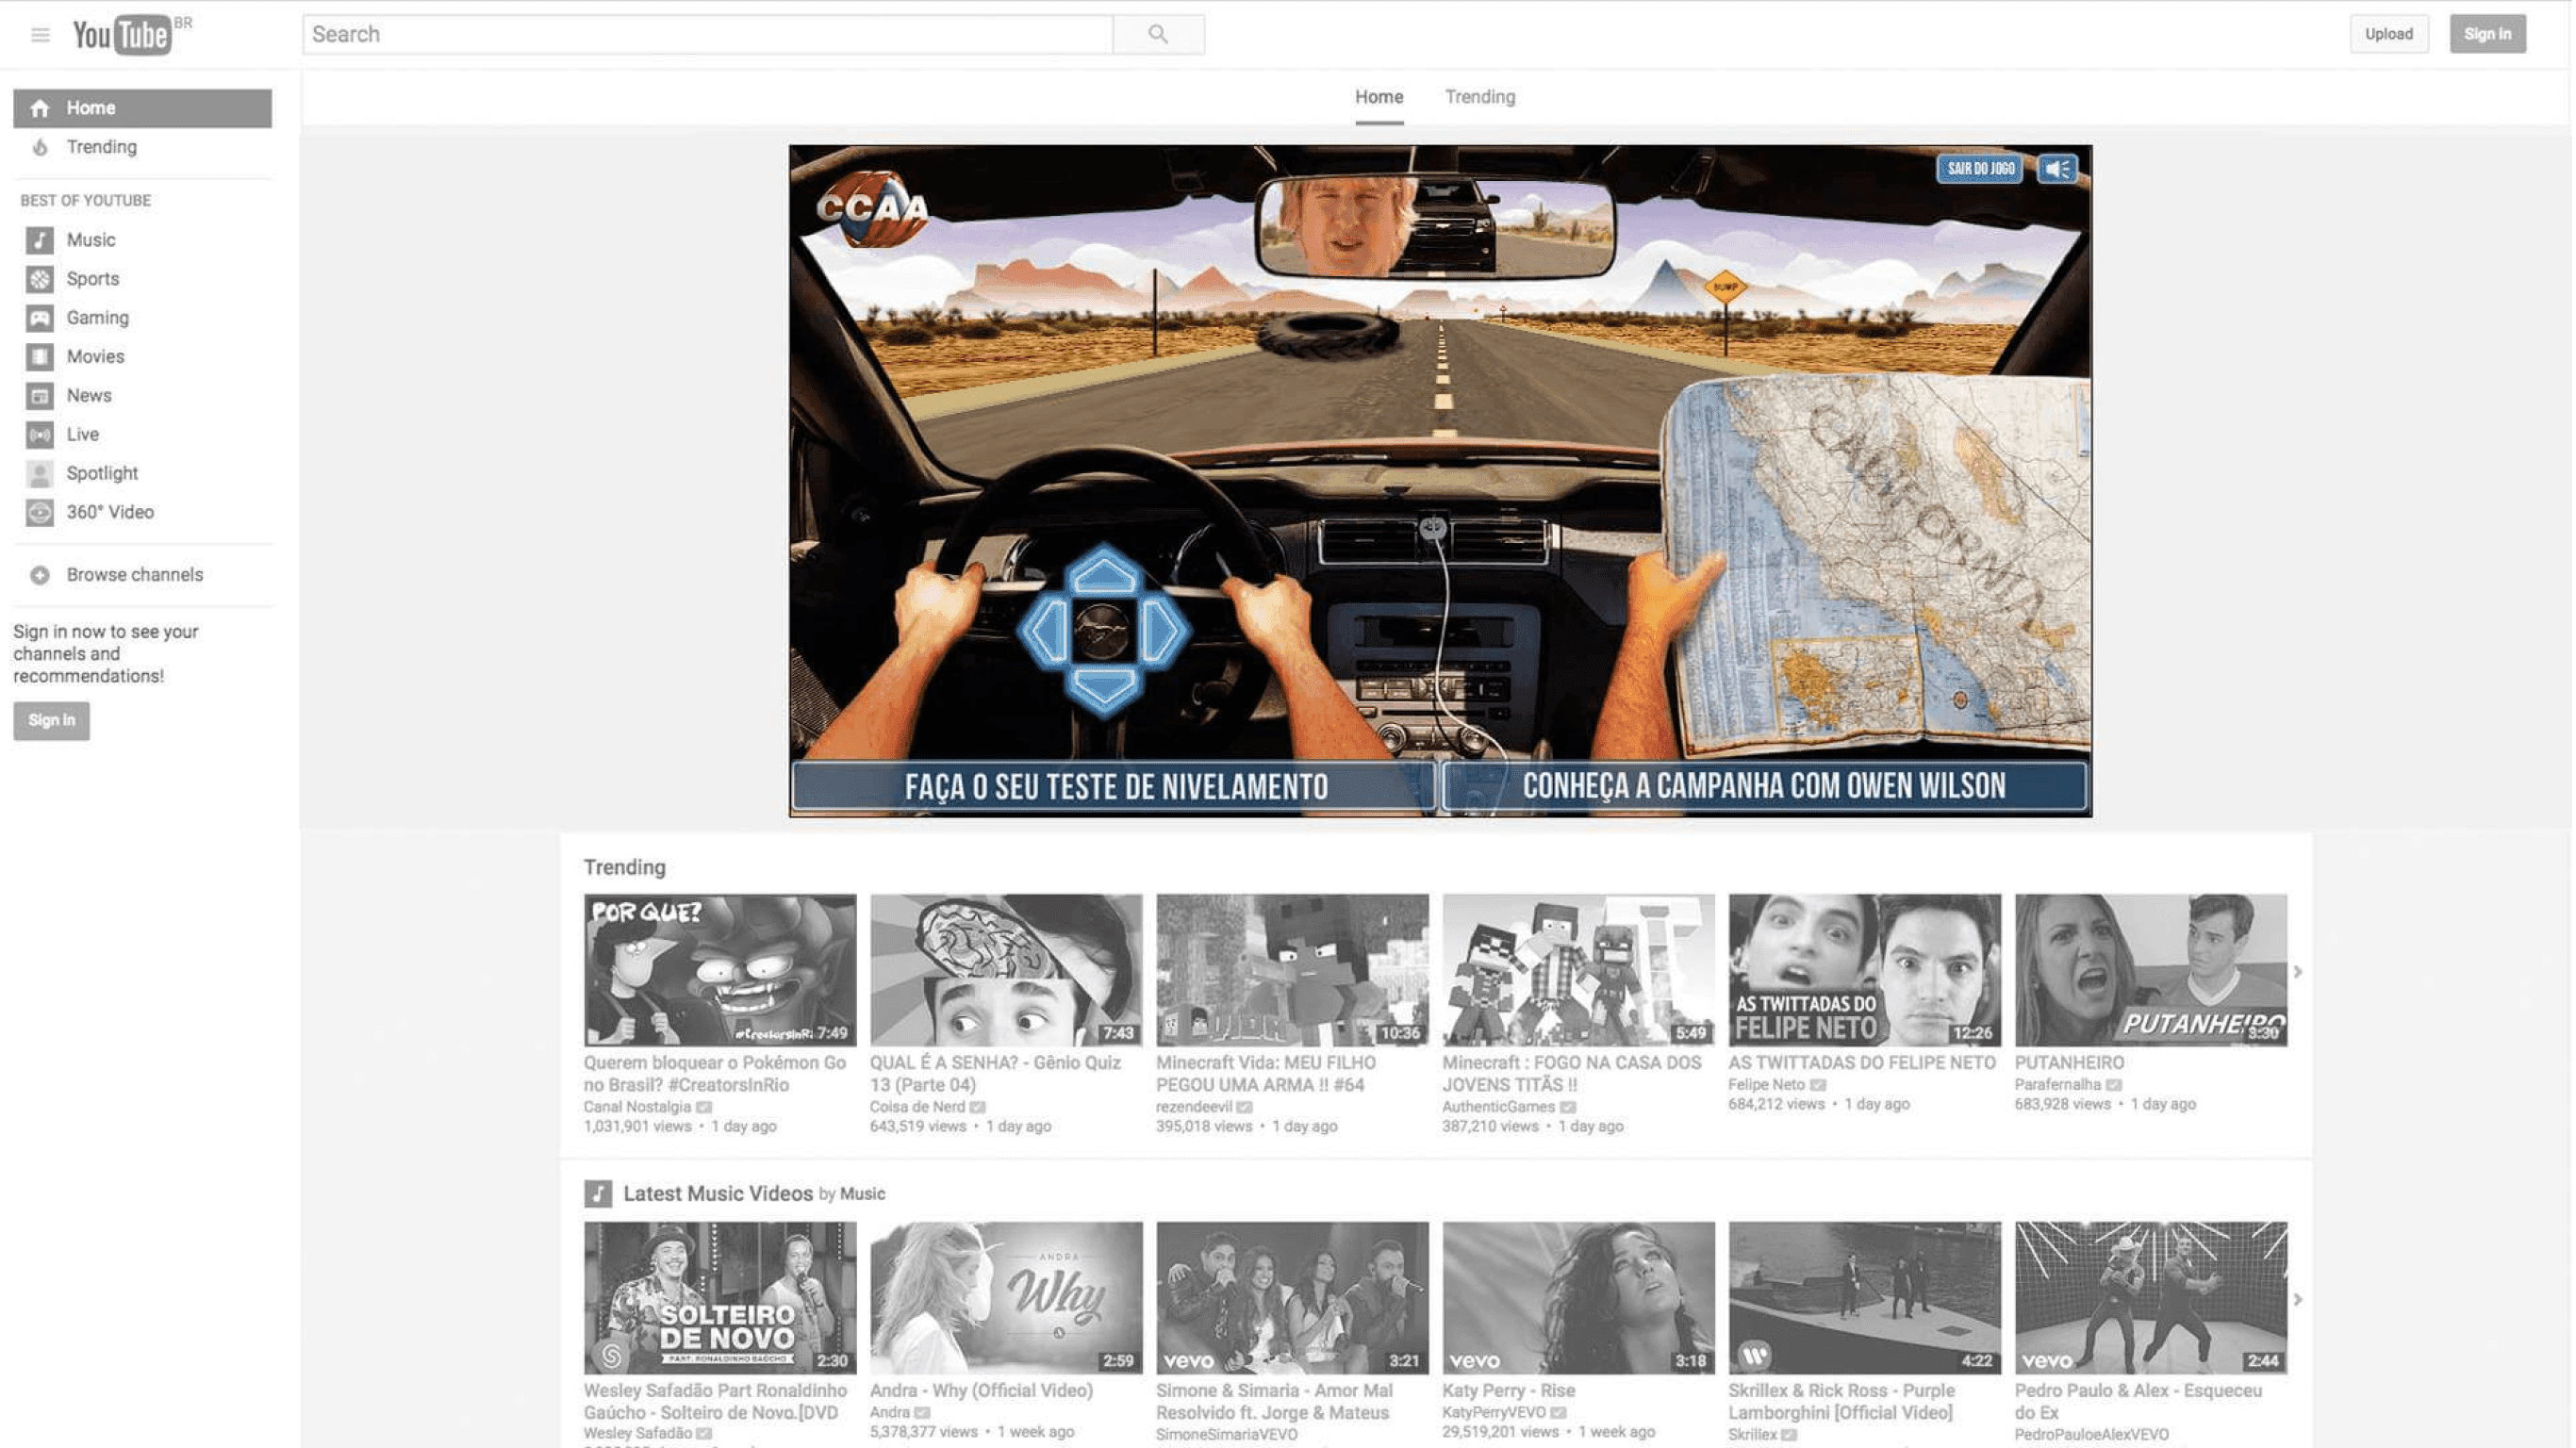Viewport: 2576px width, 1448px height.
Task: Click the Canal Nostalgia channel name
Action: [x=637, y=1107]
